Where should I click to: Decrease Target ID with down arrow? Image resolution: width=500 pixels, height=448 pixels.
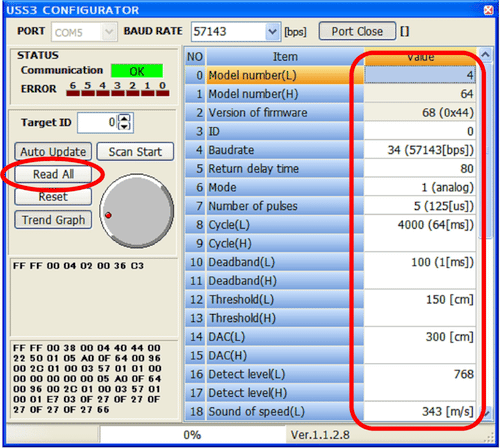coord(124,127)
